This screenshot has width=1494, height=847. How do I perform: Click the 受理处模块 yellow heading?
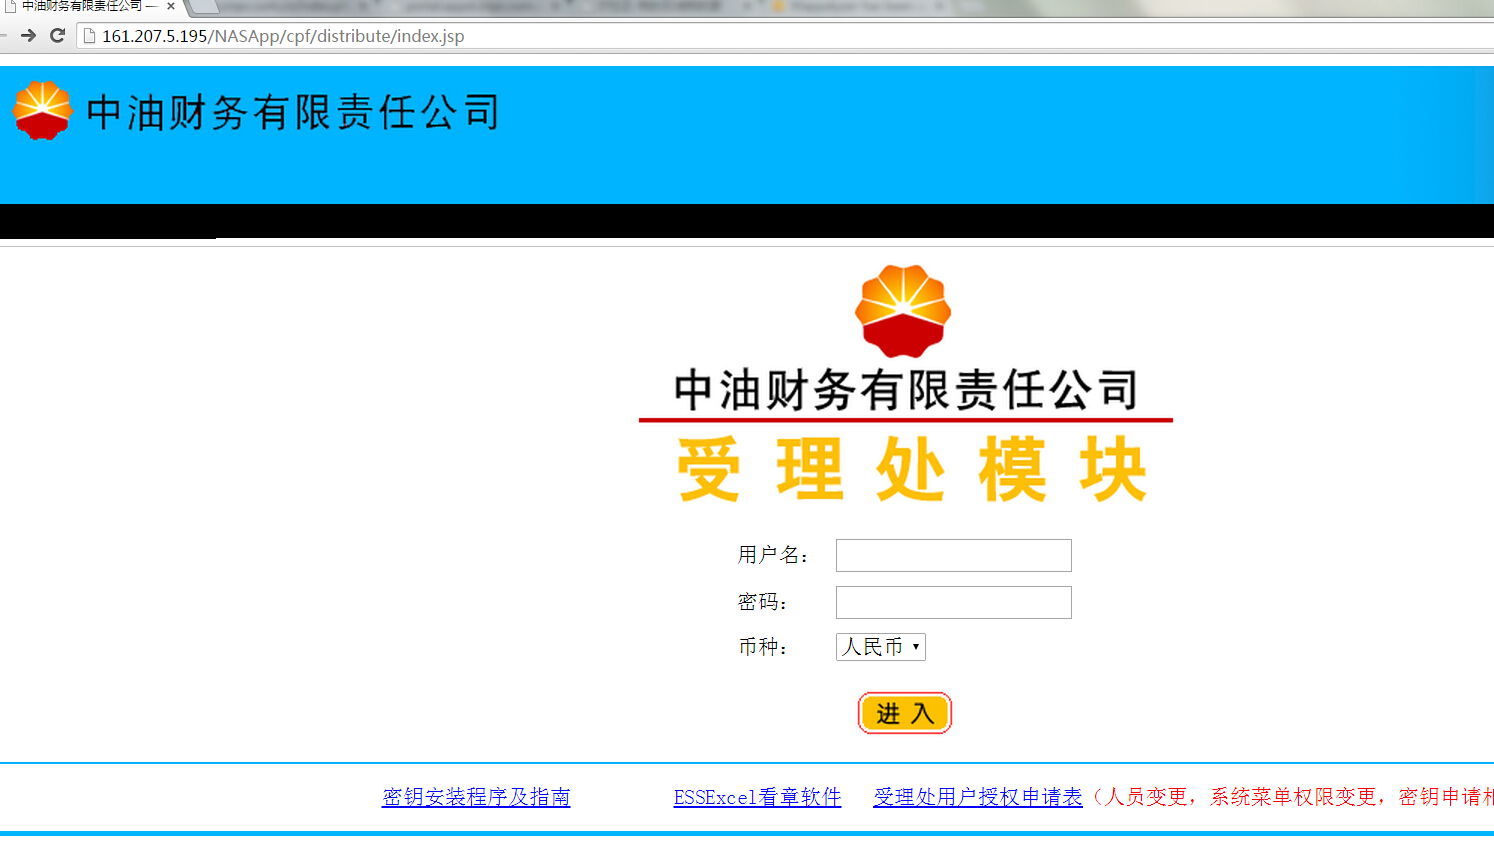coord(911,469)
